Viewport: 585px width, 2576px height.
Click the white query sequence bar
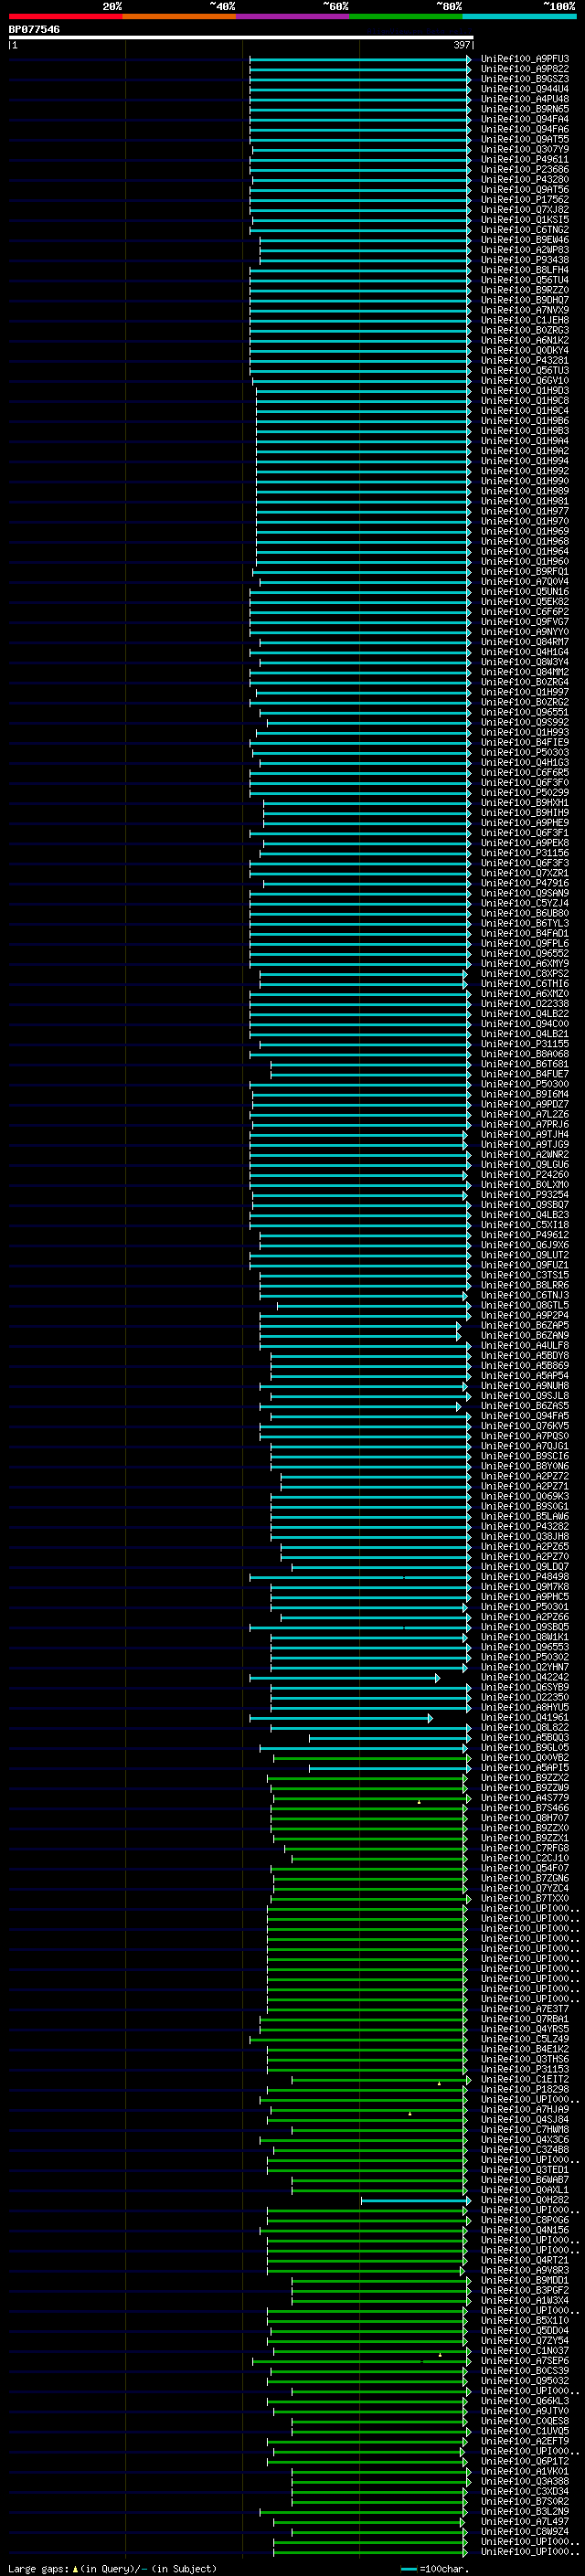coord(241,37)
